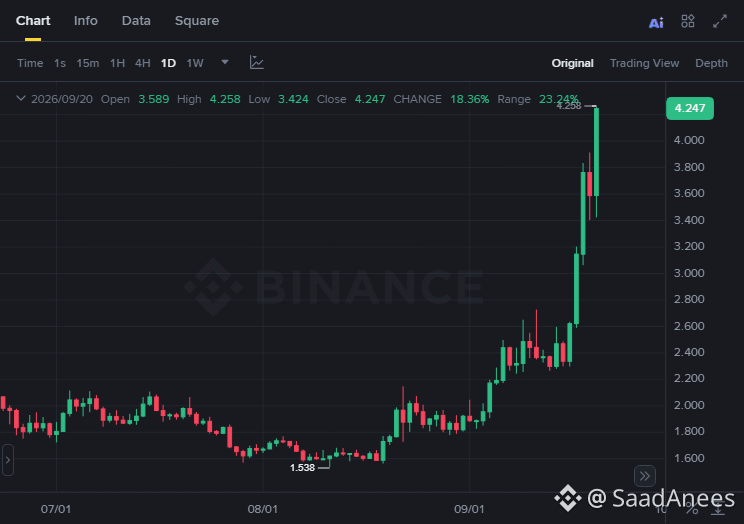Open the technical indicators chart icon
Image resolution: width=744 pixels, height=524 pixels.
[x=257, y=63]
